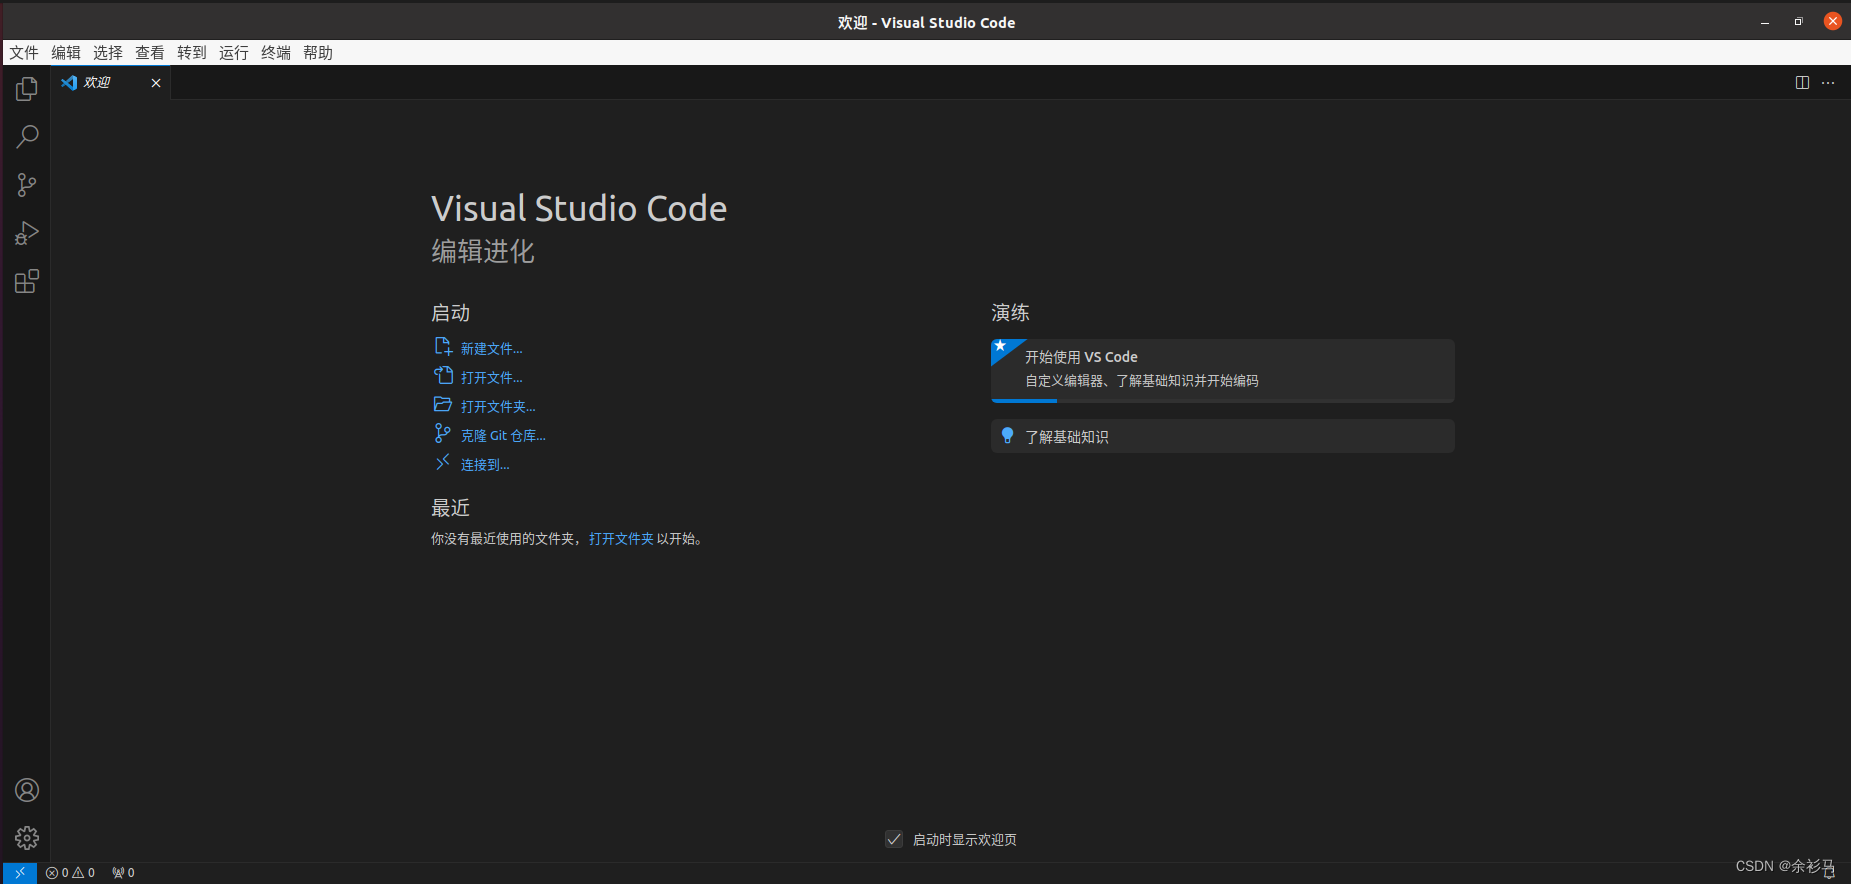Maximize the Visual Studio Code window
The width and height of the screenshot is (1851, 884).
point(1798,22)
